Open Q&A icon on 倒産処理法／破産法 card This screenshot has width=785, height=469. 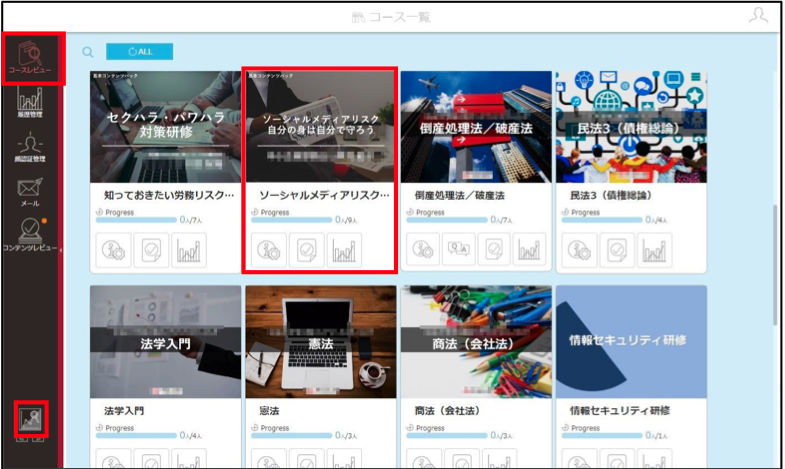click(459, 249)
